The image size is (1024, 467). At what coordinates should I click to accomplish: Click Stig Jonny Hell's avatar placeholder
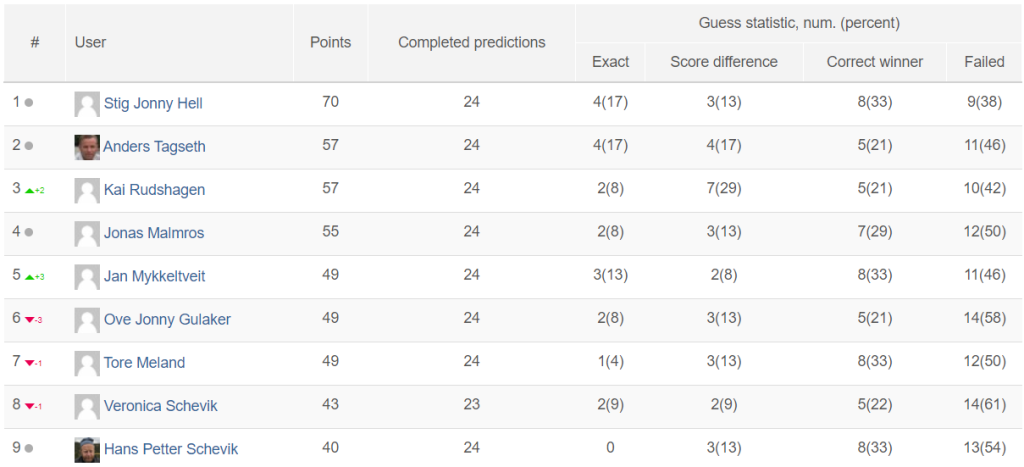[x=87, y=104]
